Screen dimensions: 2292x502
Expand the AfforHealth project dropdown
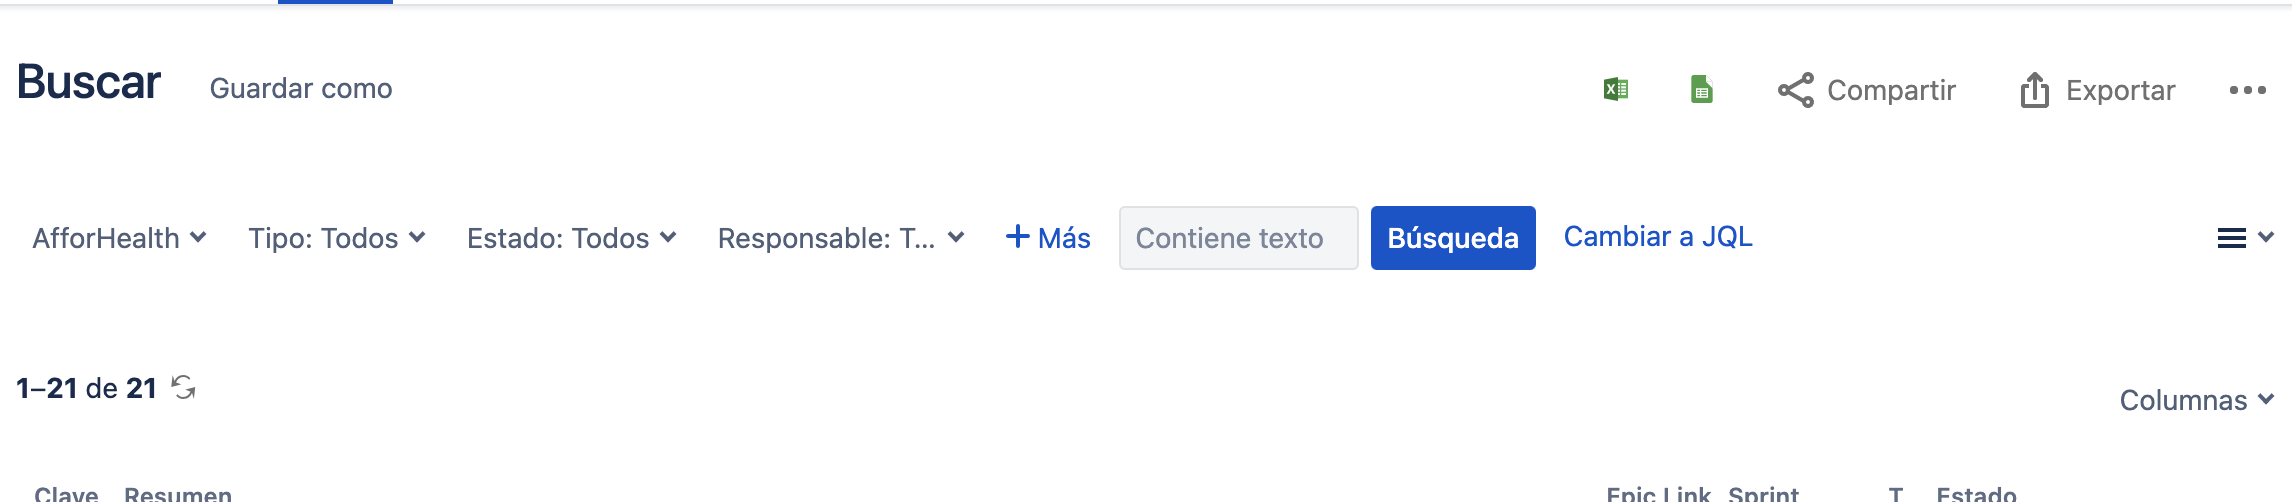(x=119, y=238)
